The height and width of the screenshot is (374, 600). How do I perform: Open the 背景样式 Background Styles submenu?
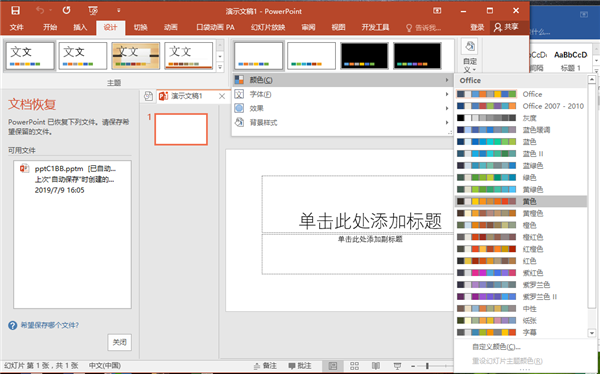(342, 122)
